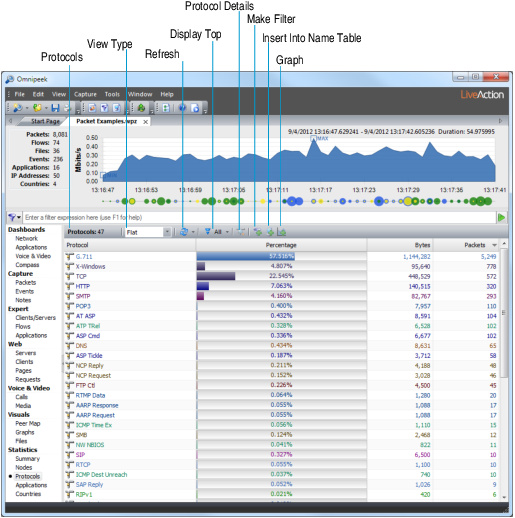
Task: Click the Save floppy disk icon
Action: (55, 108)
